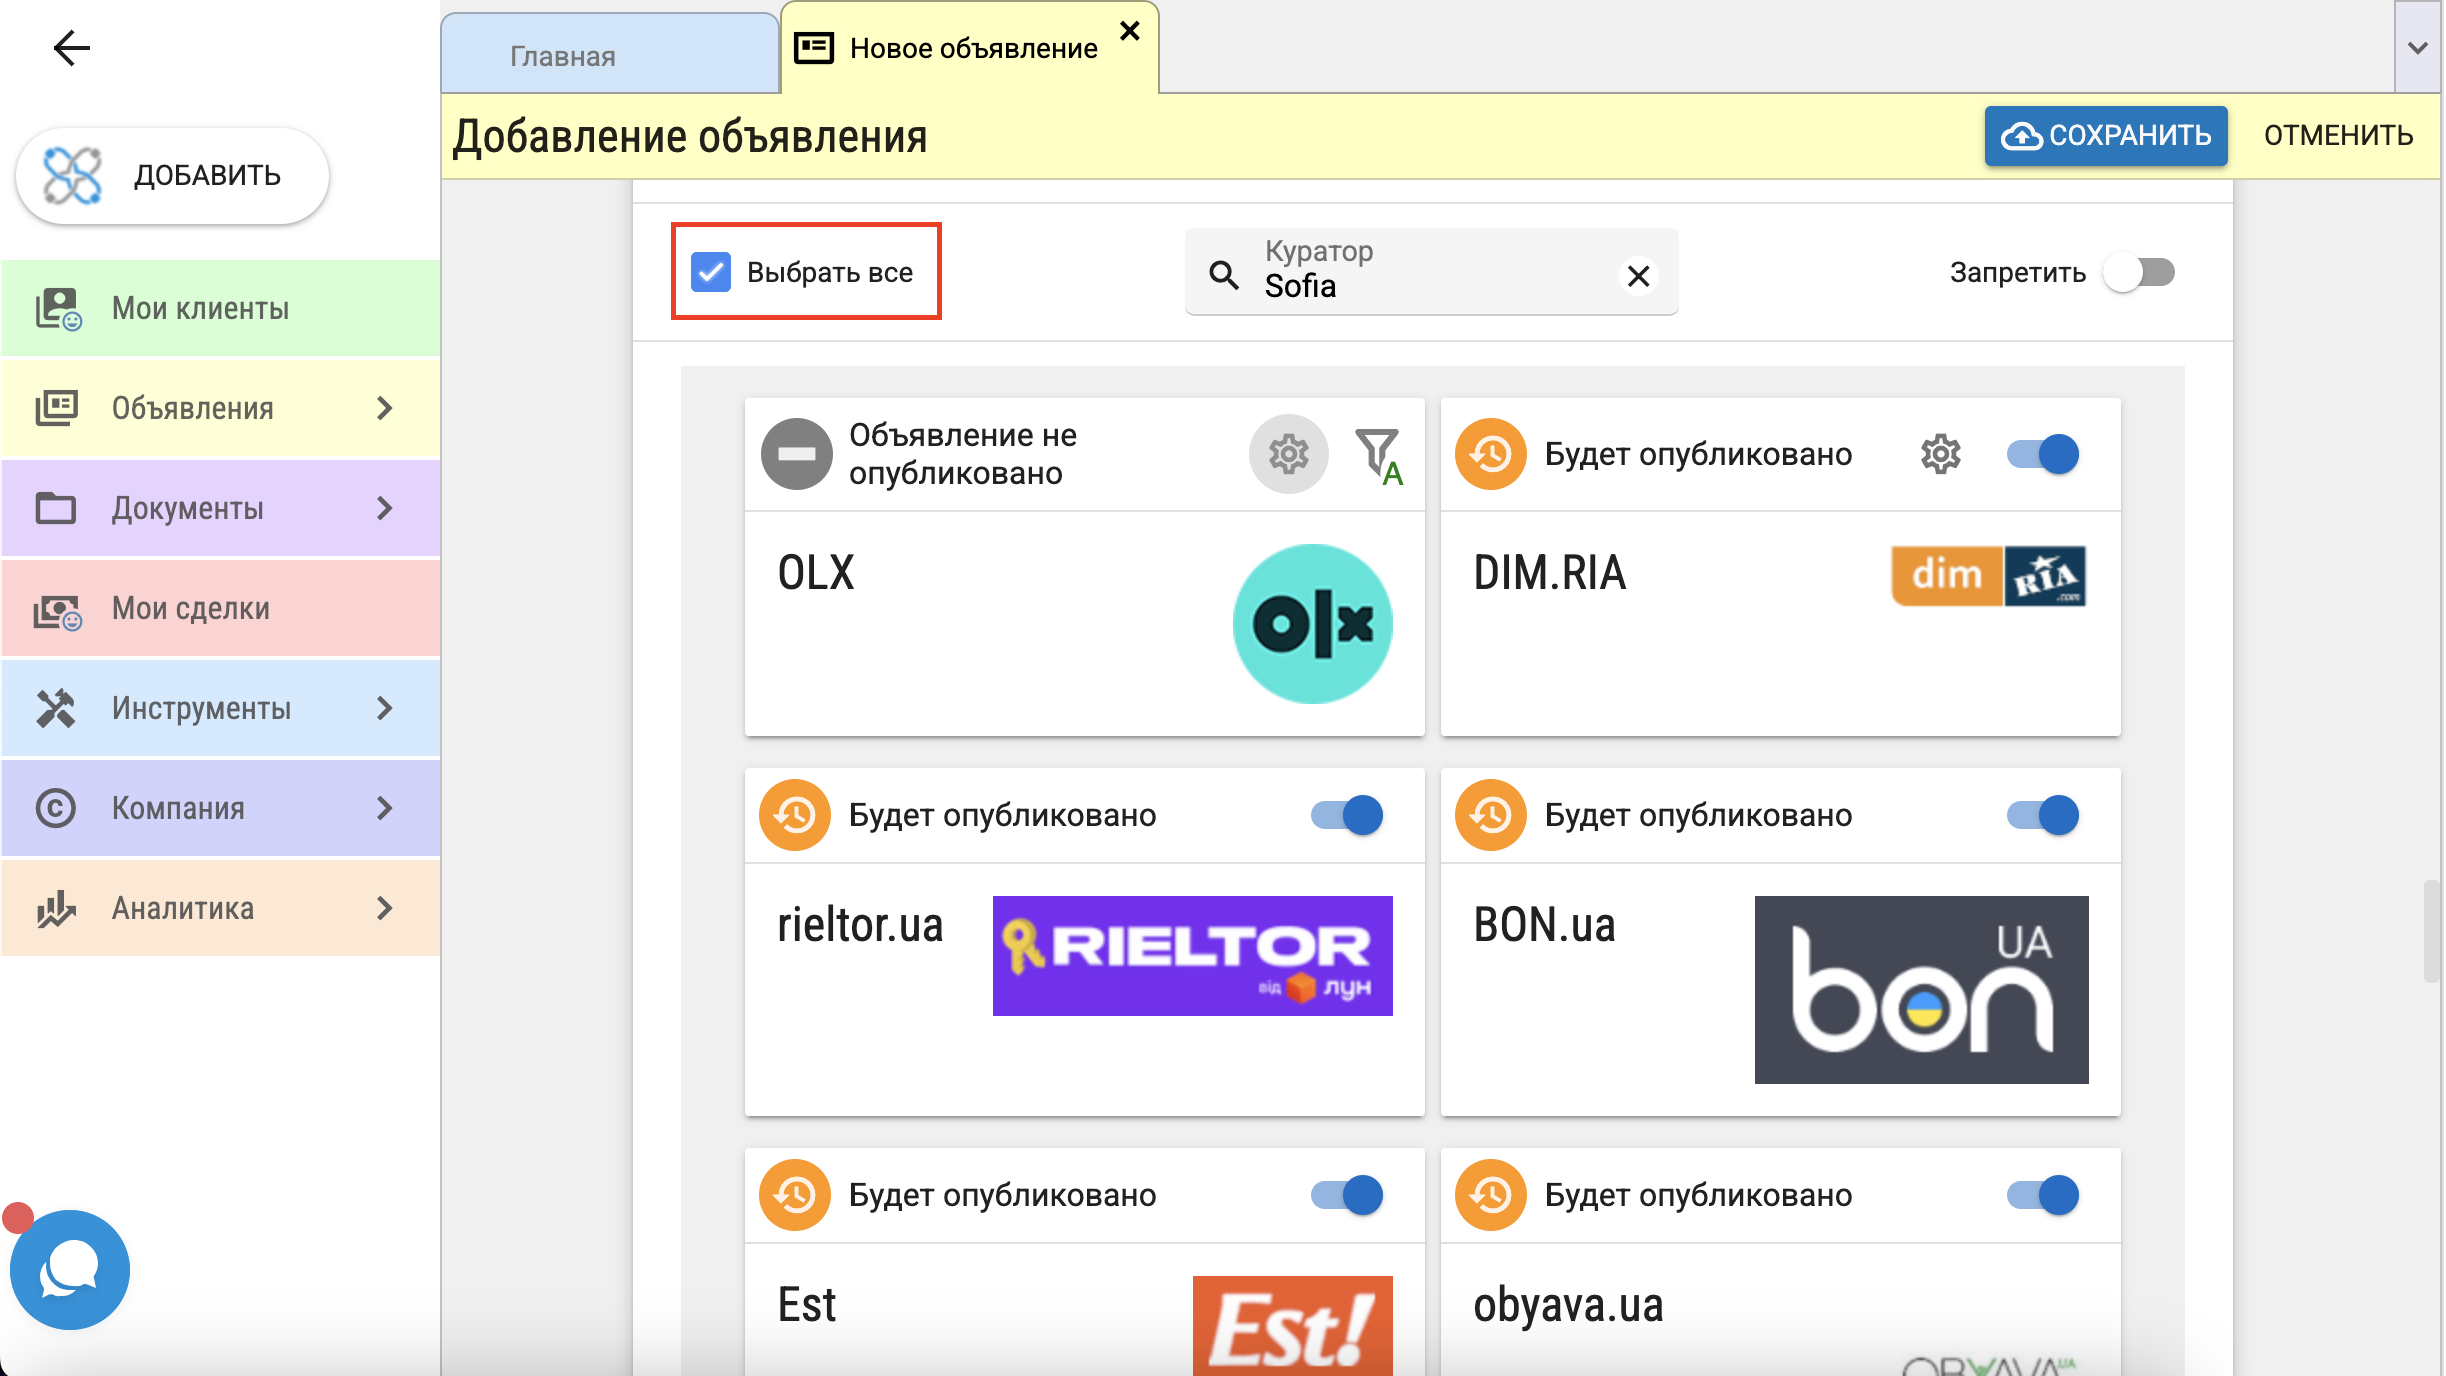This screenshot has width=2446, height=1376.
Task: Click the Аналитика chart icon
Action: click(x=56, y=908)
